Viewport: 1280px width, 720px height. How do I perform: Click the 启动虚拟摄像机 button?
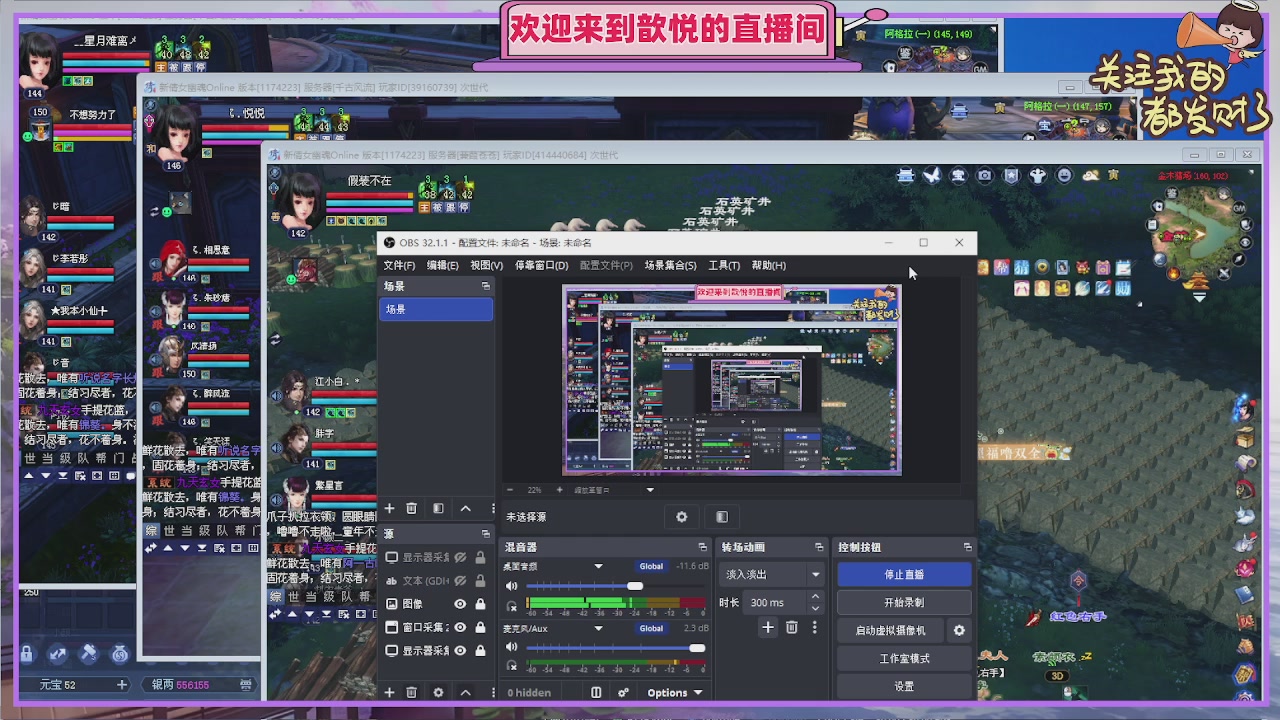pyautogui.click(x=891, y=631)
